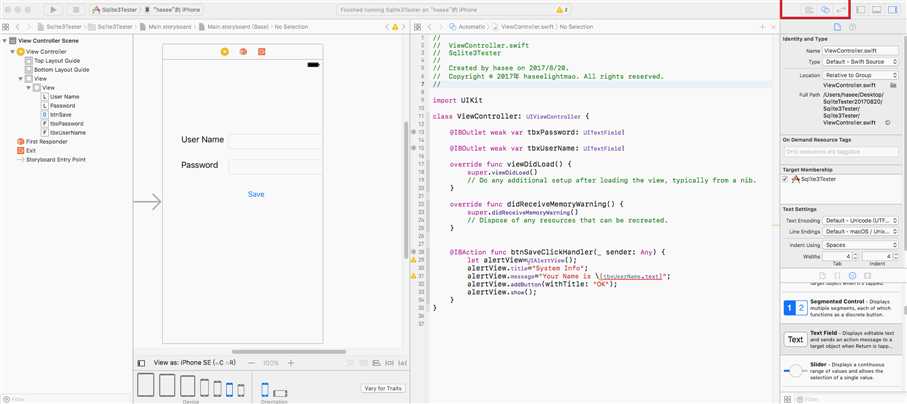Go back in storyboard editor history
This screenshot has height=404, width=907.
click(17, 27)
